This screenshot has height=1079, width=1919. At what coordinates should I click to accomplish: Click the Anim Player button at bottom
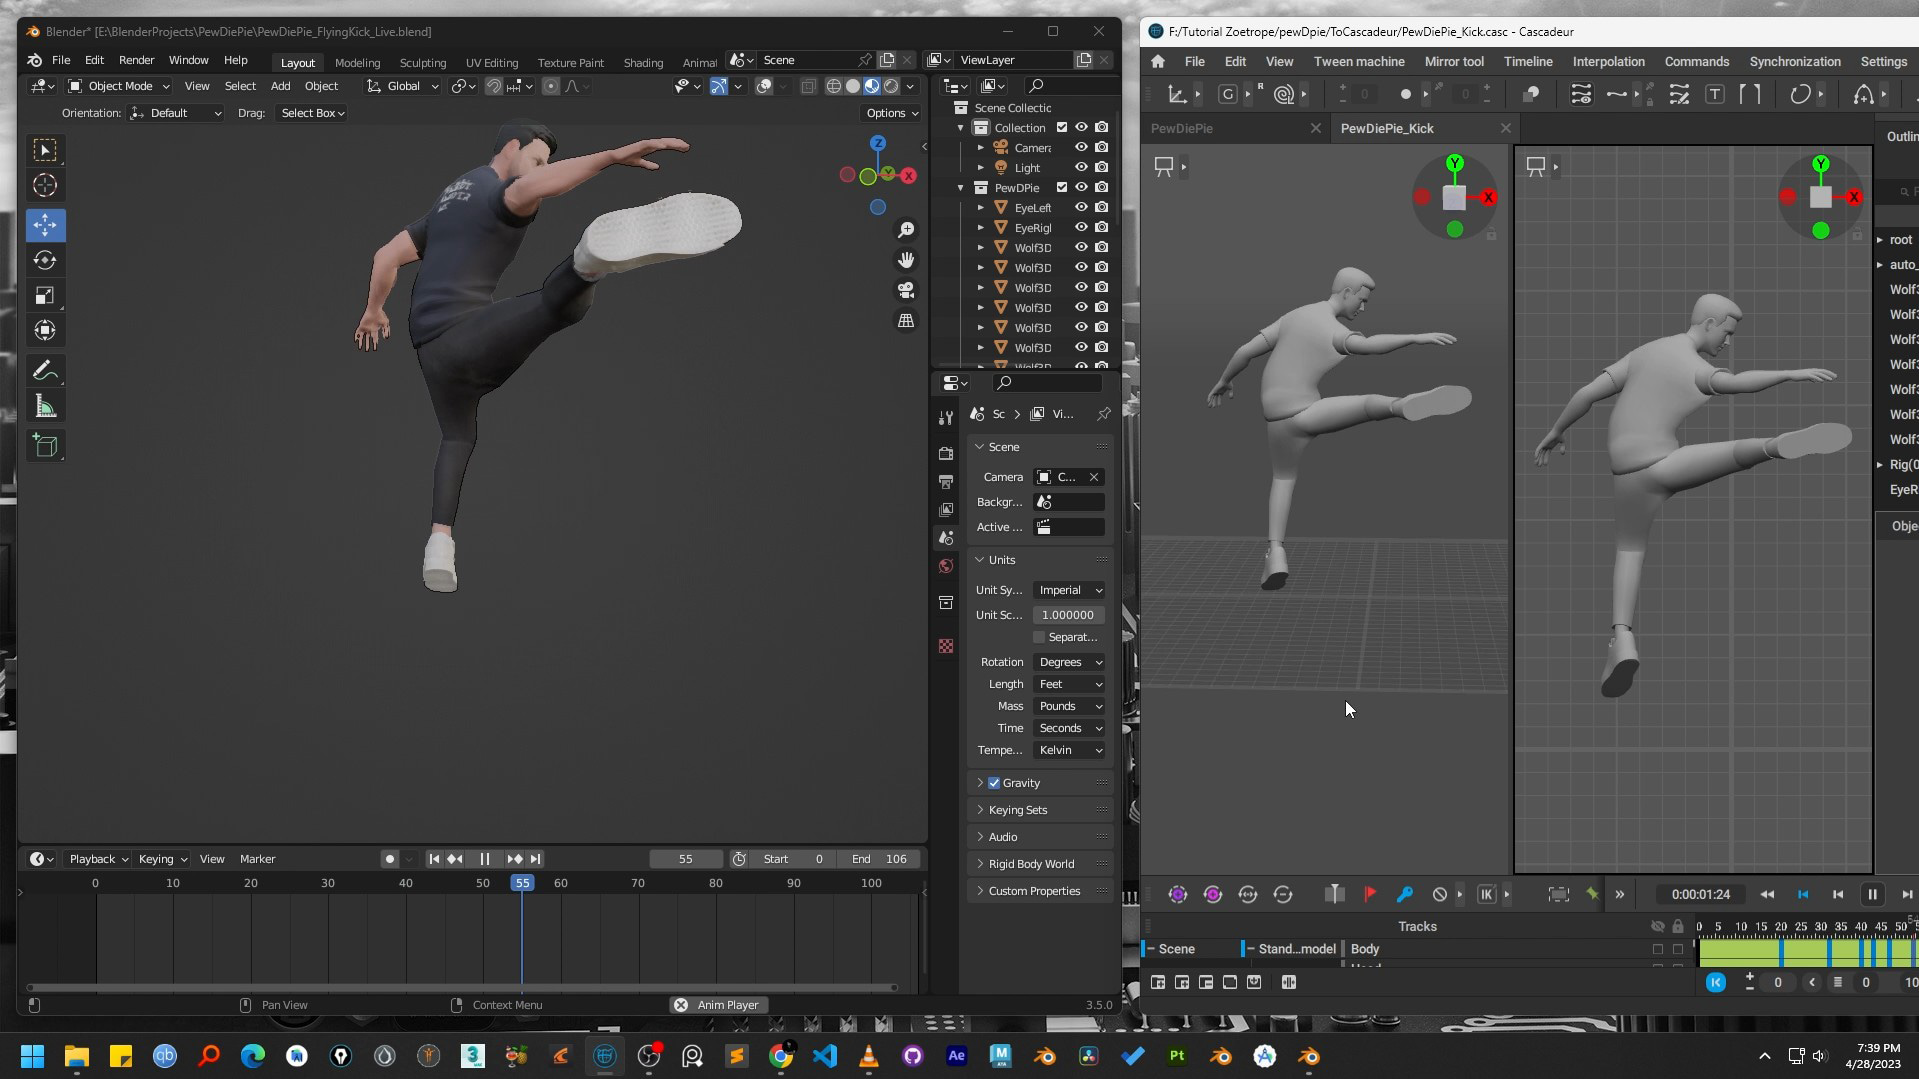point(718,1004)
